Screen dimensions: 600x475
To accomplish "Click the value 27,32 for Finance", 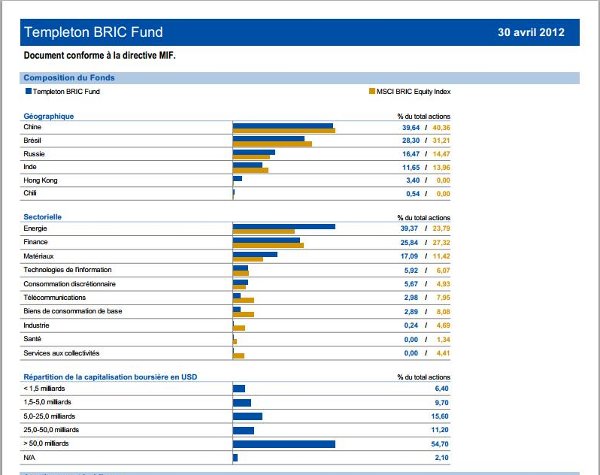I will 441,243.
